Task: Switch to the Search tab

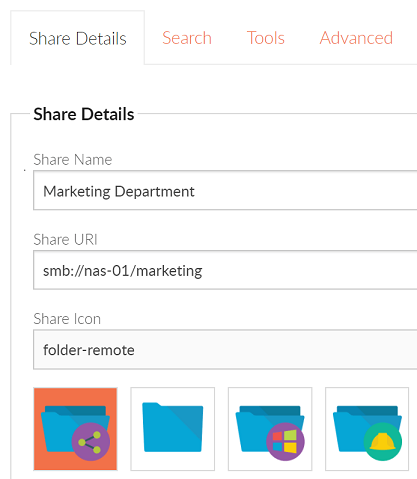Action: point(187,38)
